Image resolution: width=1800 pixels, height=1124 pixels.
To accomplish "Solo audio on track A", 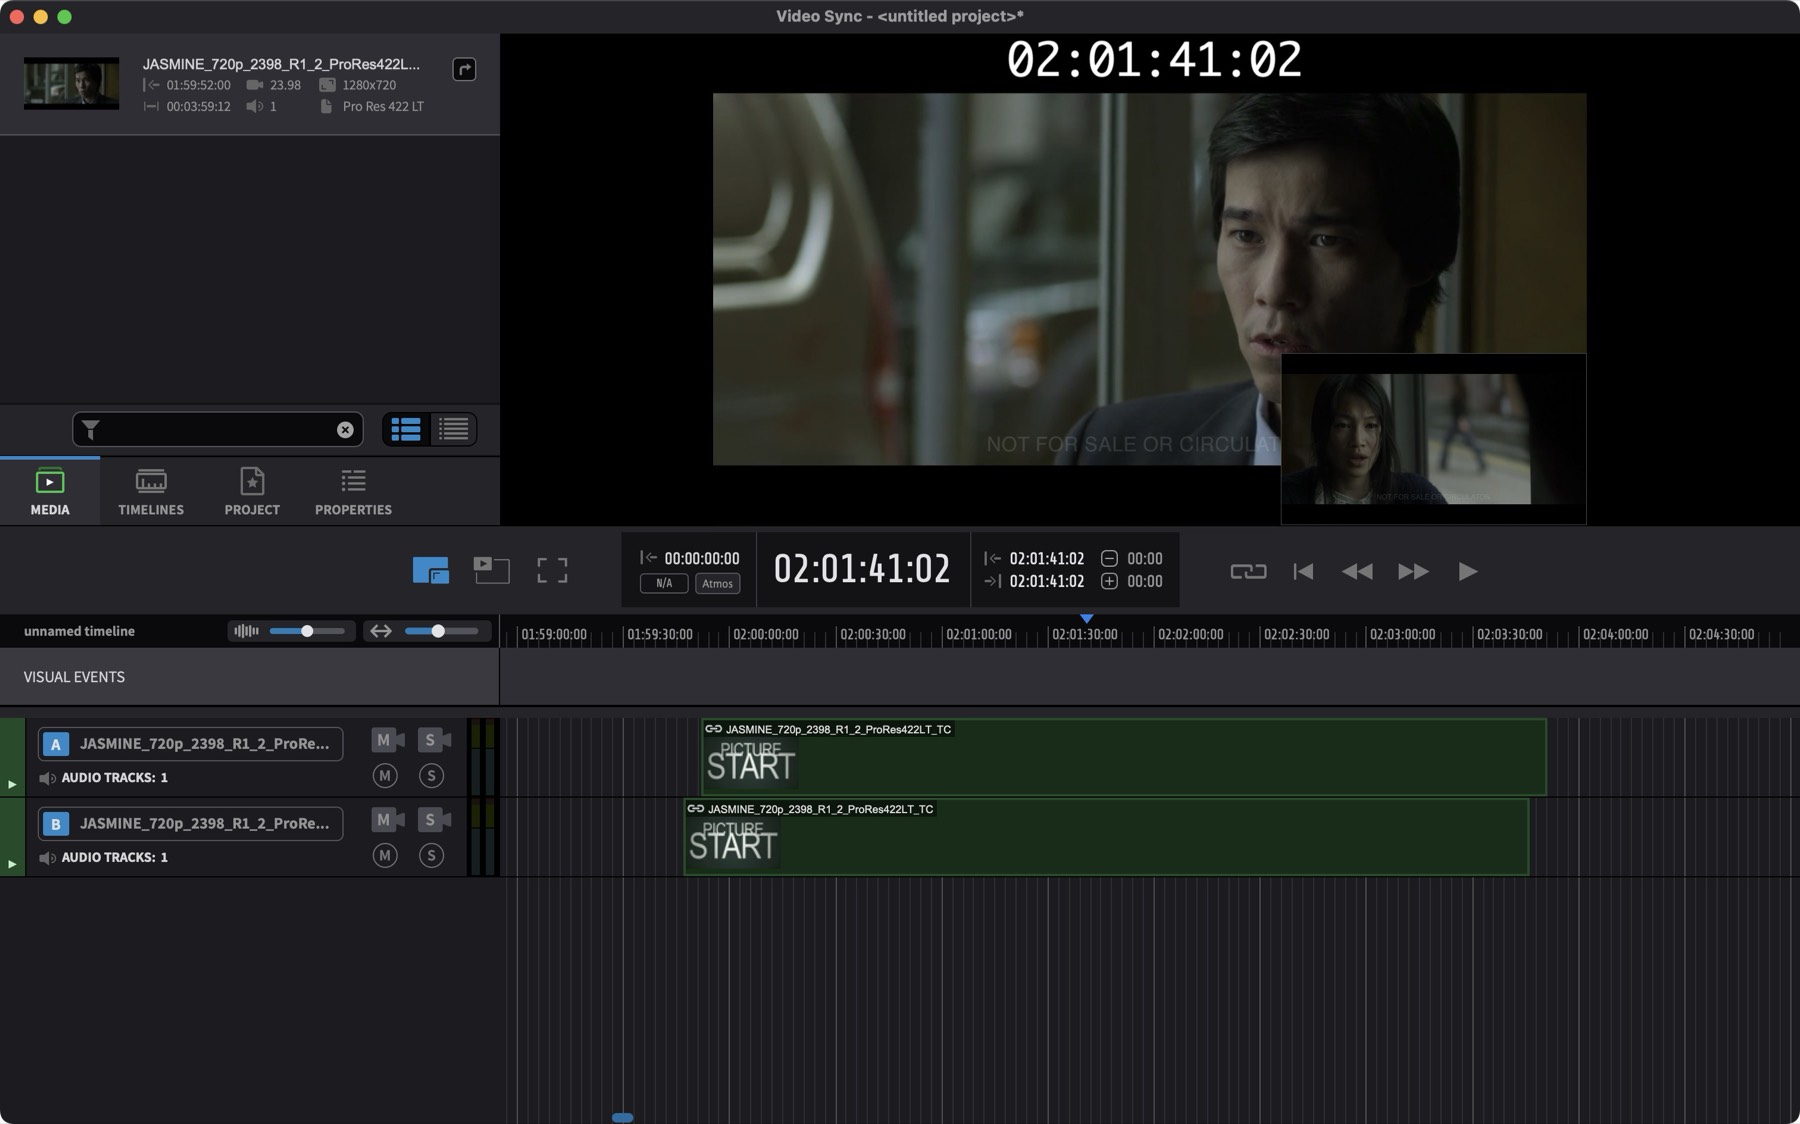I will click(431, 776).
